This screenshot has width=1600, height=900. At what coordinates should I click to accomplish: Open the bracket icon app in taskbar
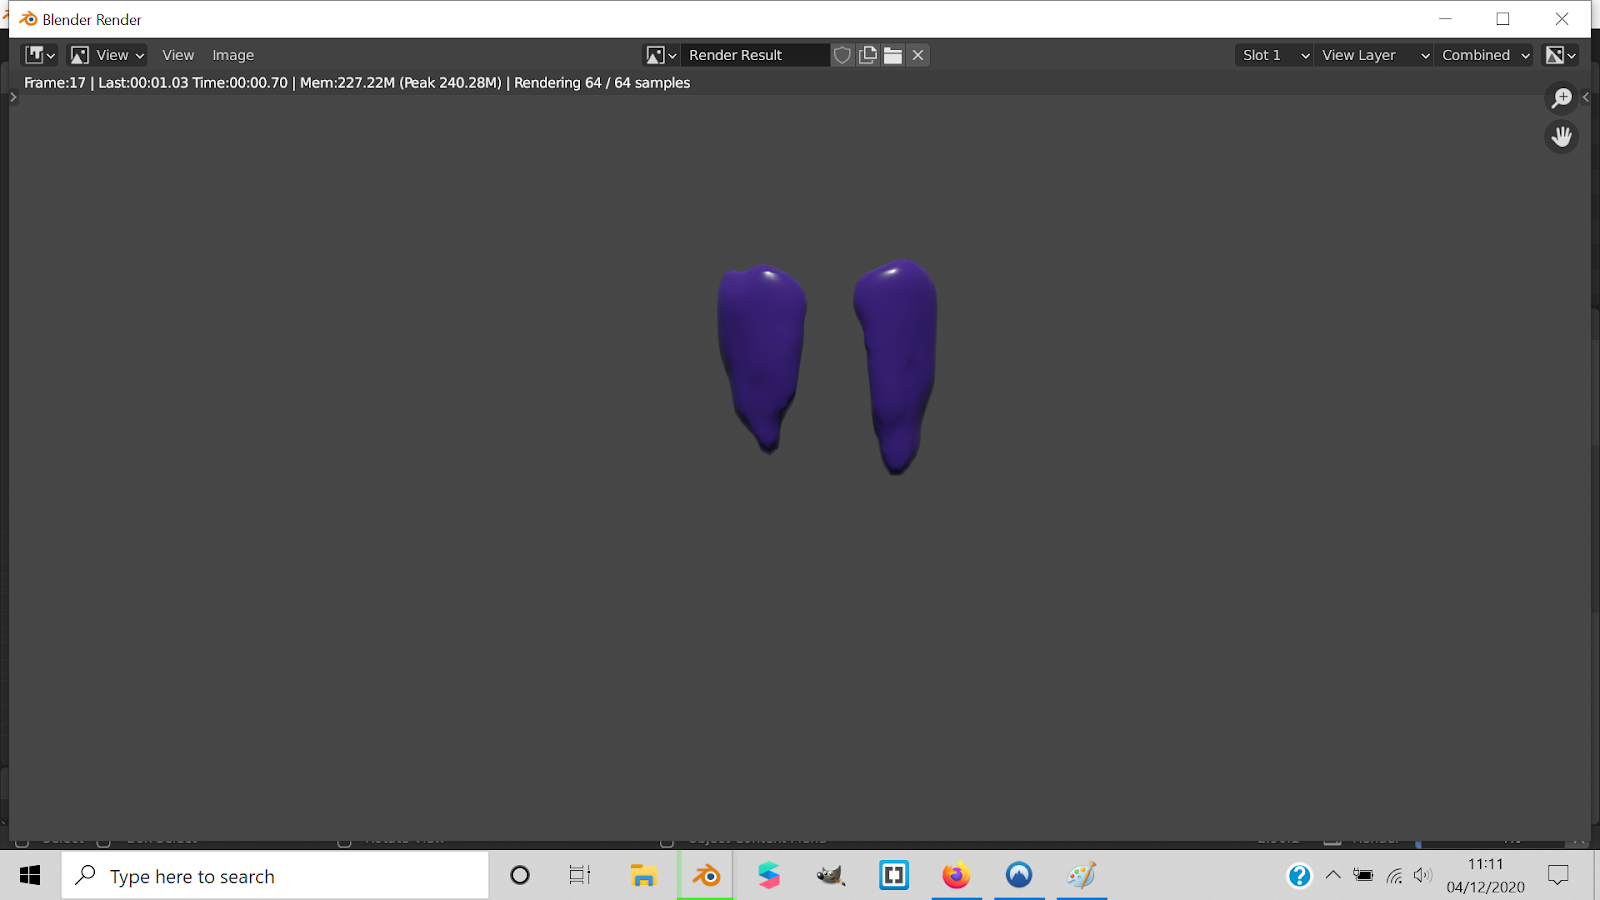pyautogui.click(x=893, y=876)
